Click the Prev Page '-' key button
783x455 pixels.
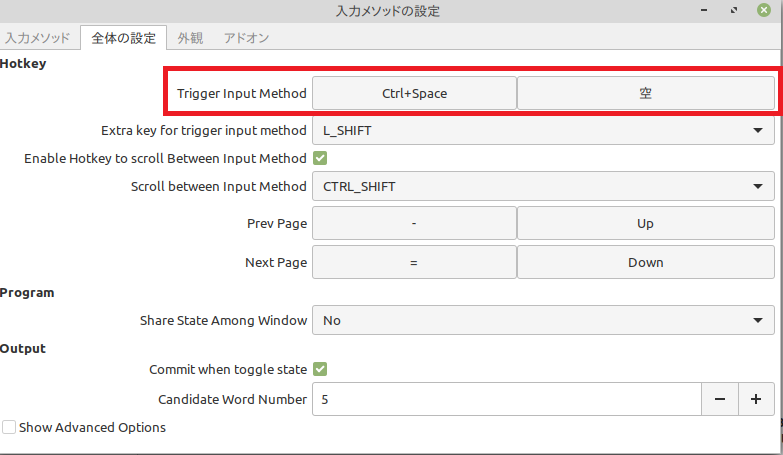(414, 223)
